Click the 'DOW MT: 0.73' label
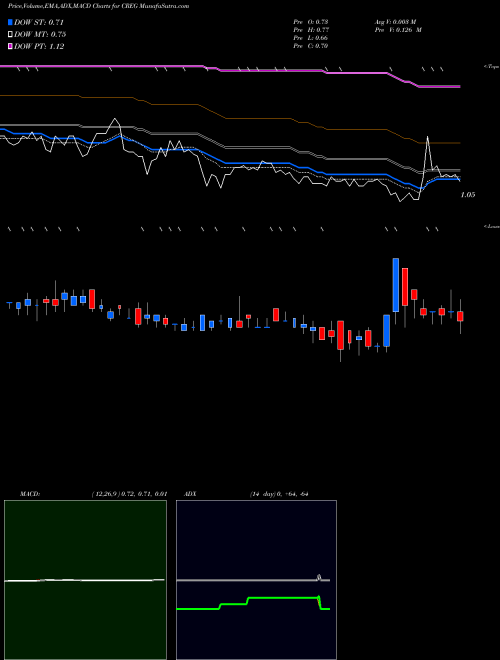Image resolution: width=500 pixels, height=660 pixels. point(40,35)
